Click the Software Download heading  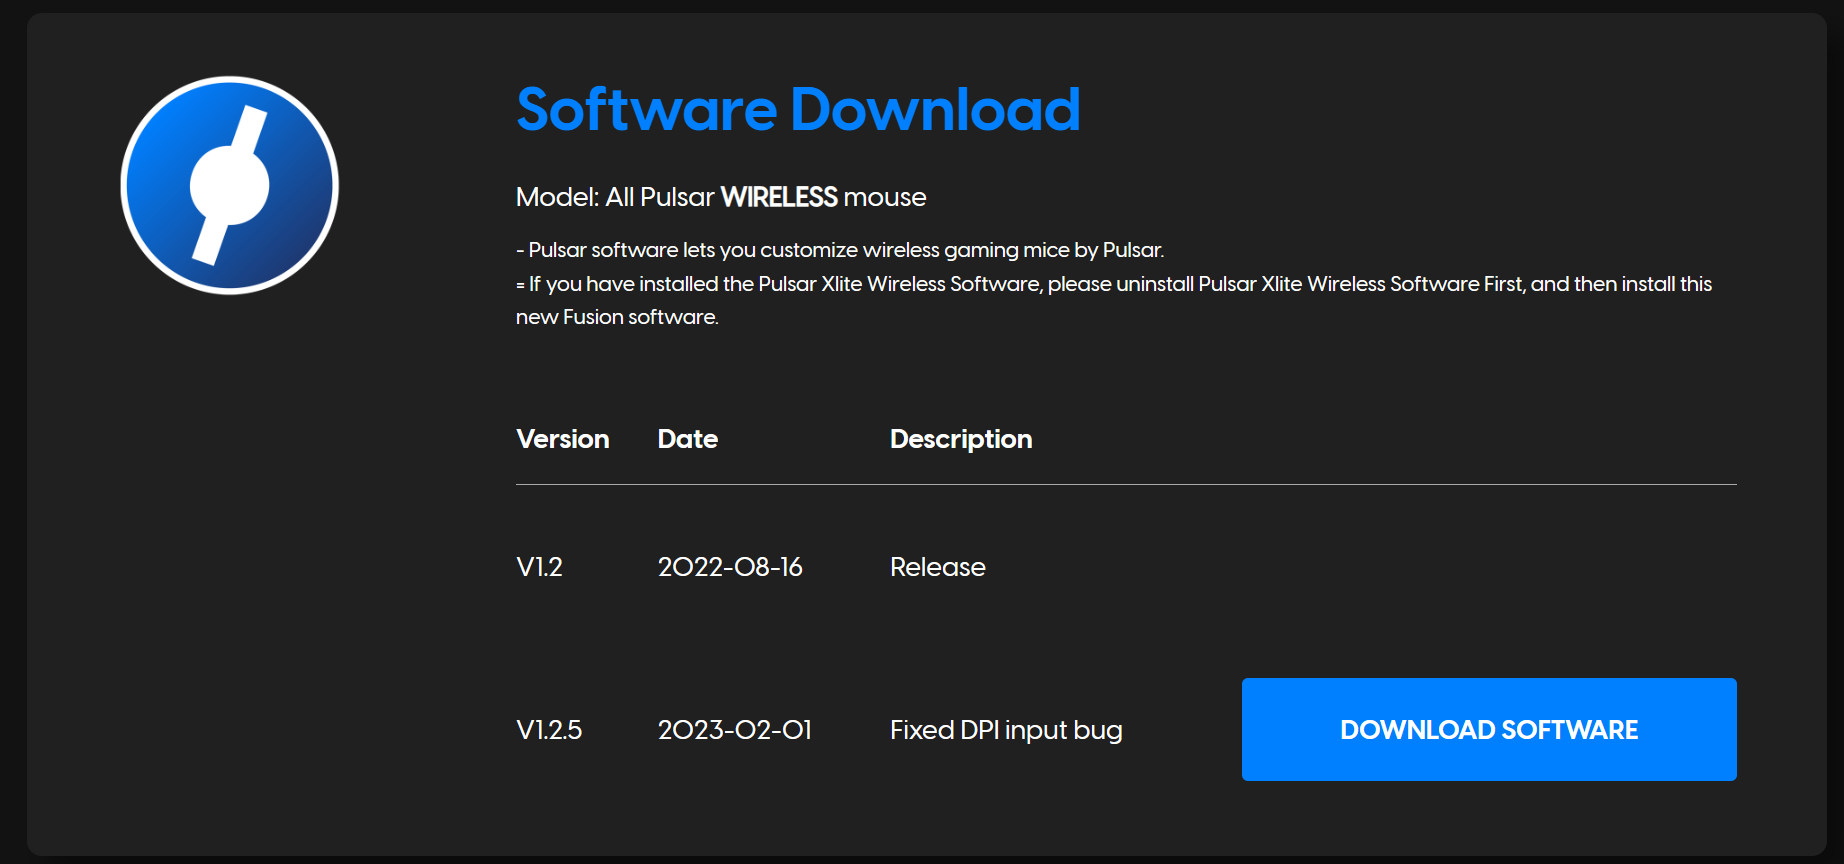[798, 109]
